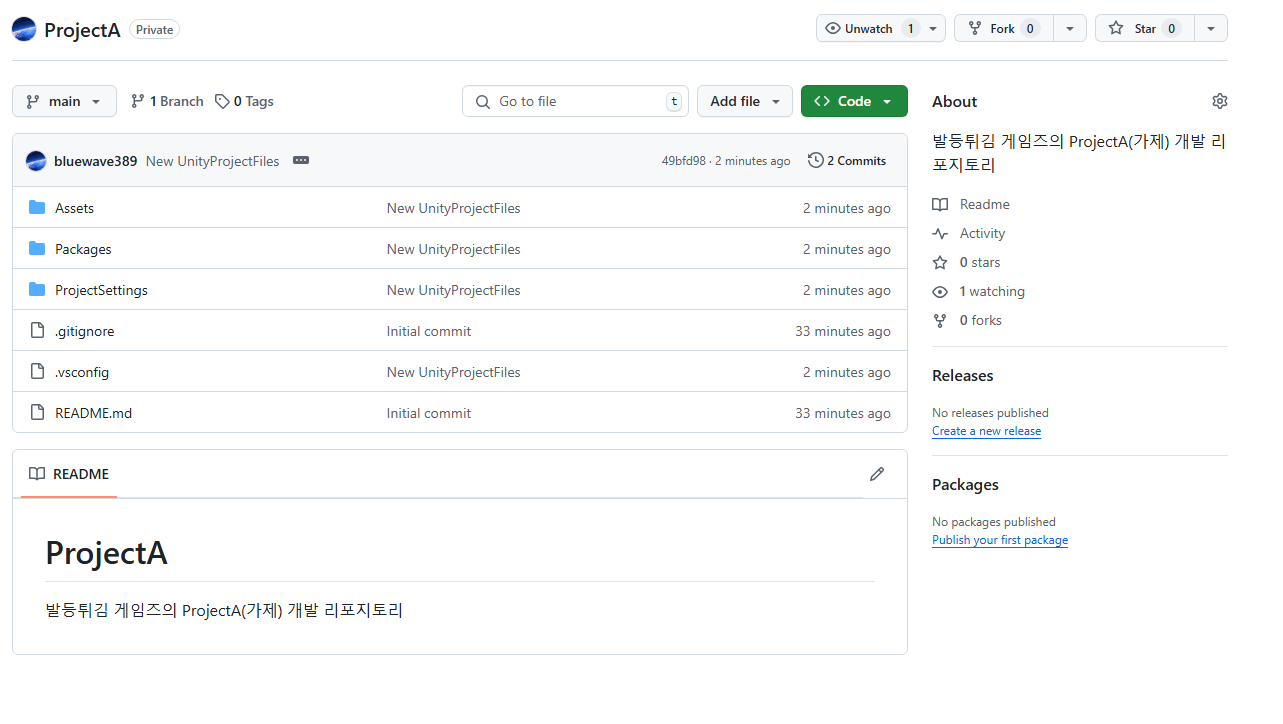Click the Packages heading in sidebar

[x=965, y=485]
